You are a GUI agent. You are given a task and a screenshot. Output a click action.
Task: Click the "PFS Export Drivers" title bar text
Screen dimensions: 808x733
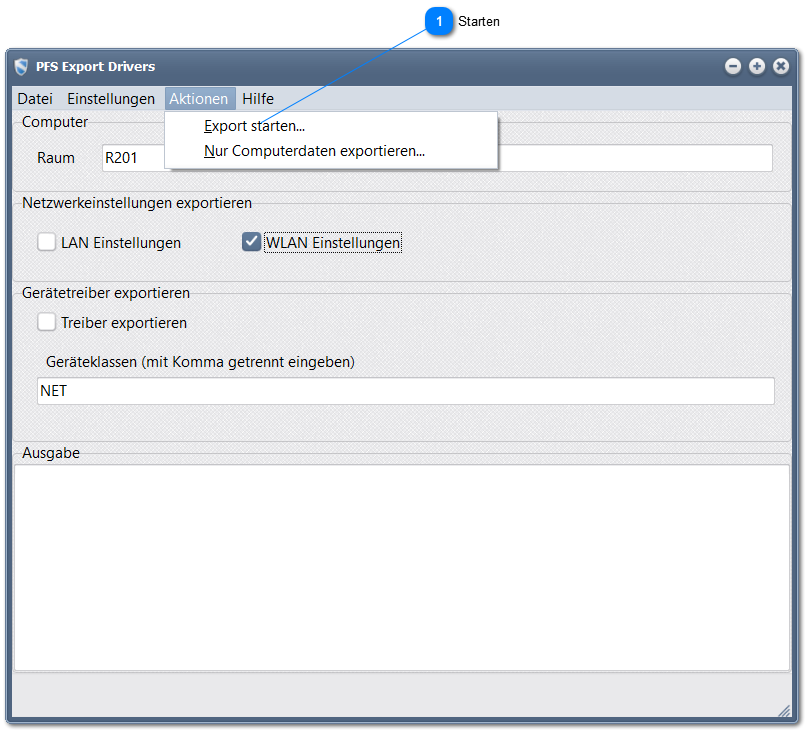96,67
